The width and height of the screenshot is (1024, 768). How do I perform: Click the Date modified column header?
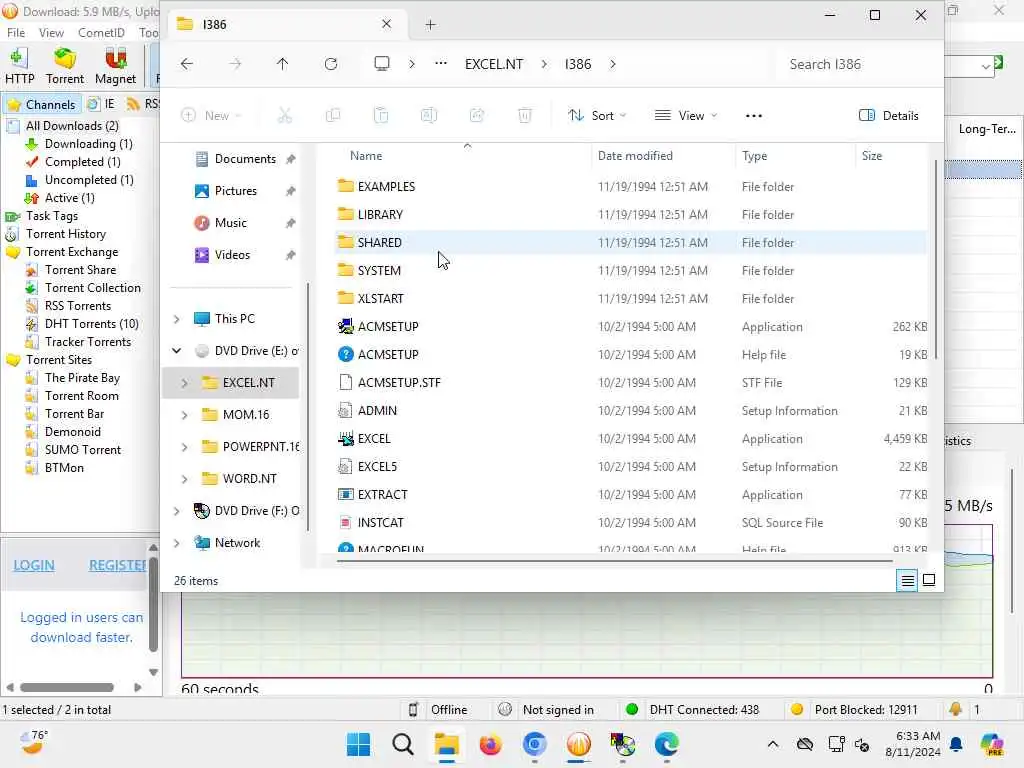tap(635, 156)
